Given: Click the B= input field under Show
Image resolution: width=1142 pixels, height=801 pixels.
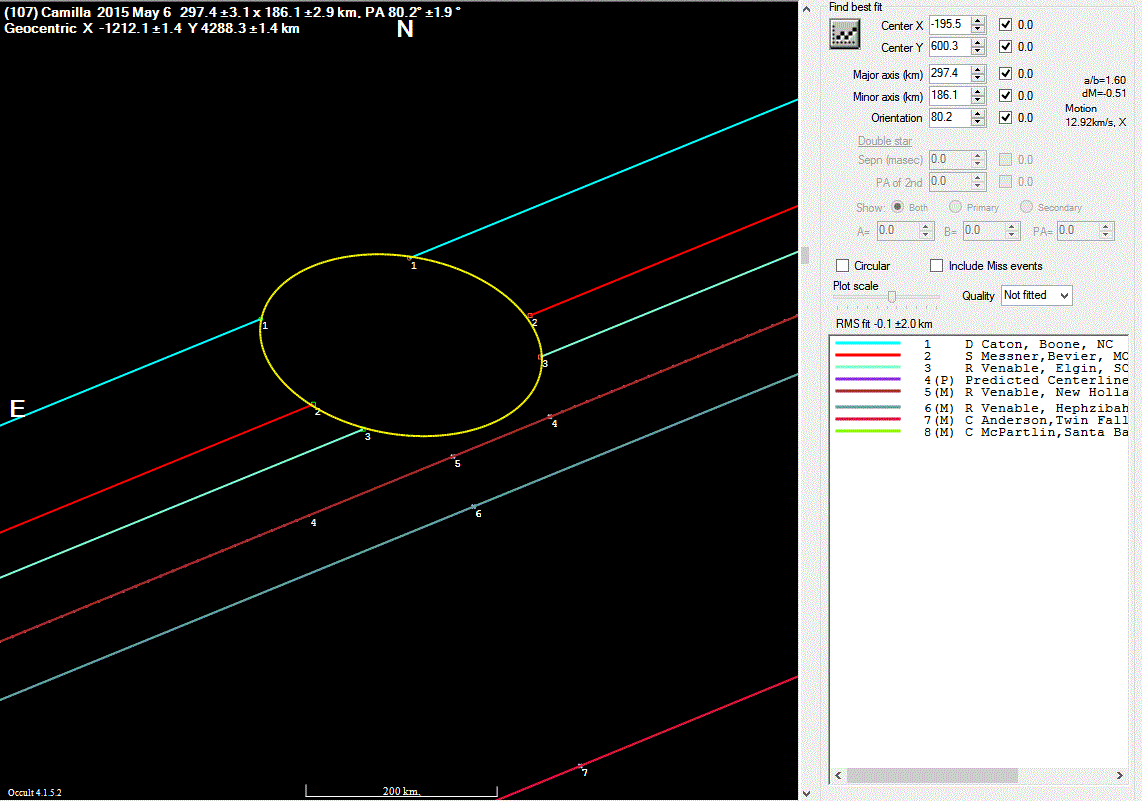Looking at the screenshot, I should point(983,231).
